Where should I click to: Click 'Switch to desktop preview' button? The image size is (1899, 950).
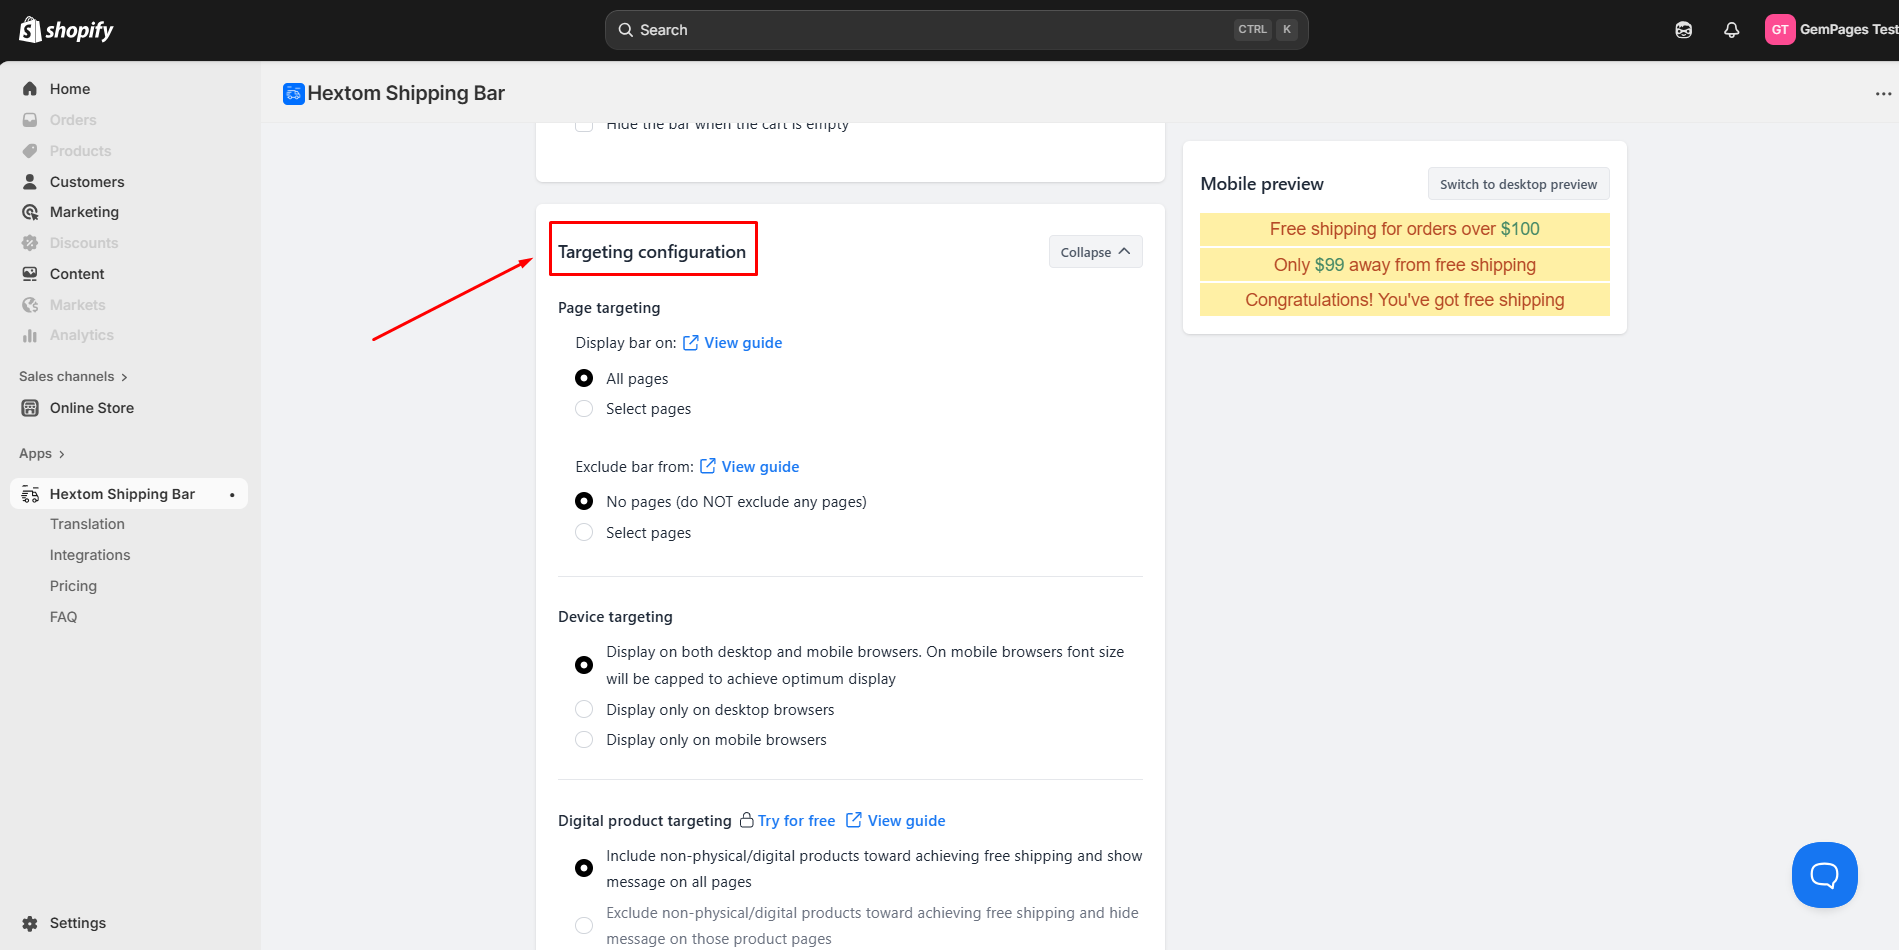[x=1518, y=184]
